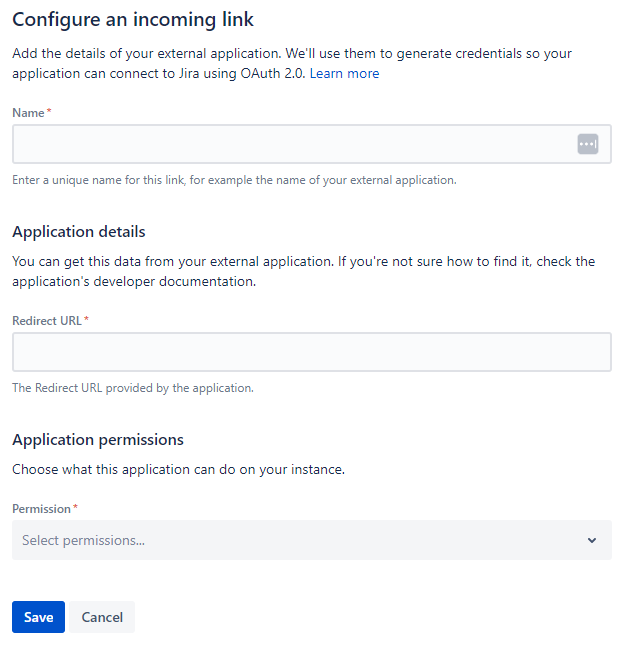Click the Permission field label
Viewport: 640px width, 667px height.
(x=41, y=509)
